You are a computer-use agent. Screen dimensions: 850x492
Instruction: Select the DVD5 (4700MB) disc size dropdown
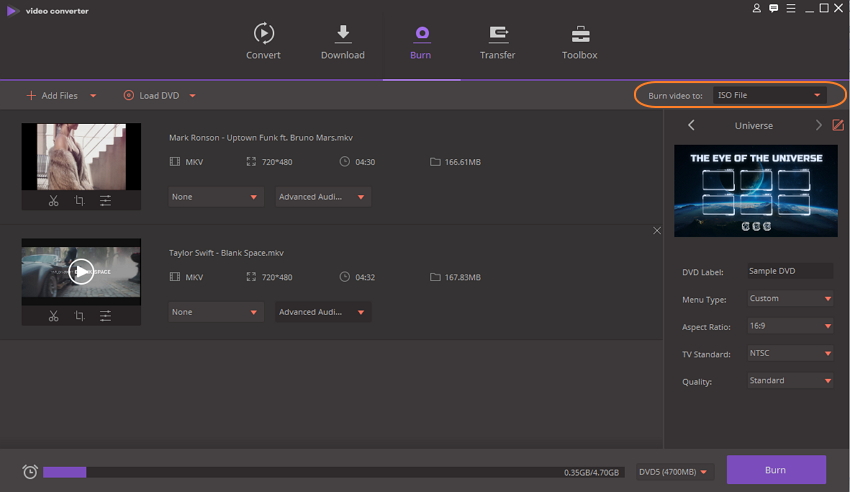(x=675, y=472)
